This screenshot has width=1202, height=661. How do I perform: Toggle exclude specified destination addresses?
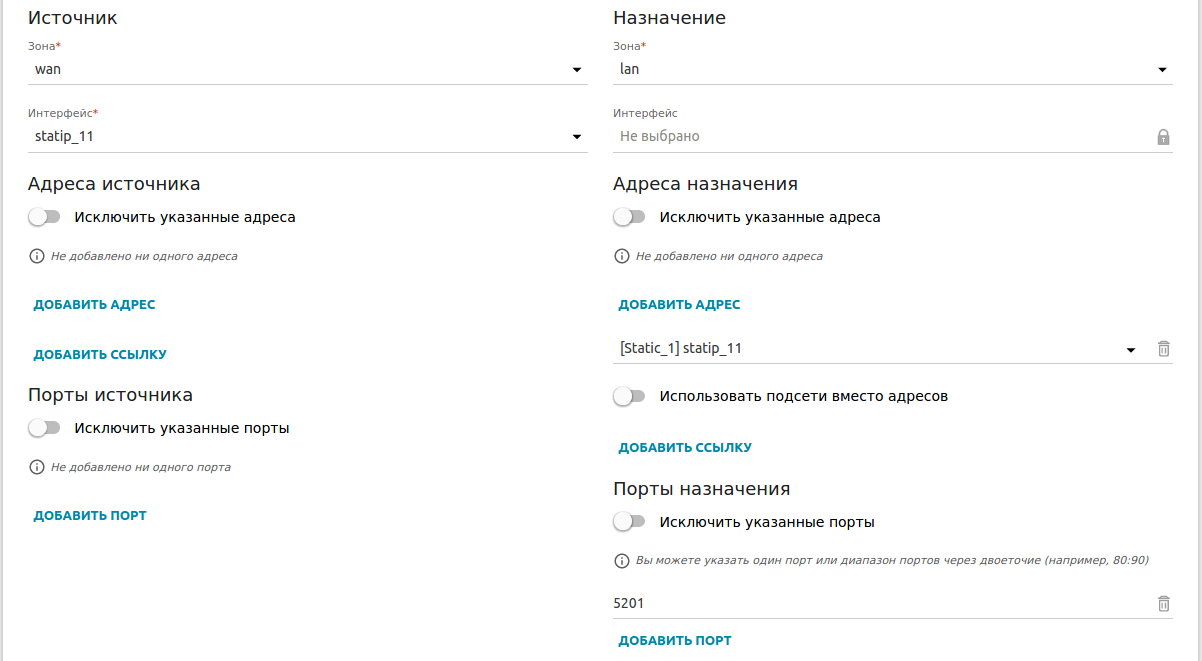coord(630,217)
